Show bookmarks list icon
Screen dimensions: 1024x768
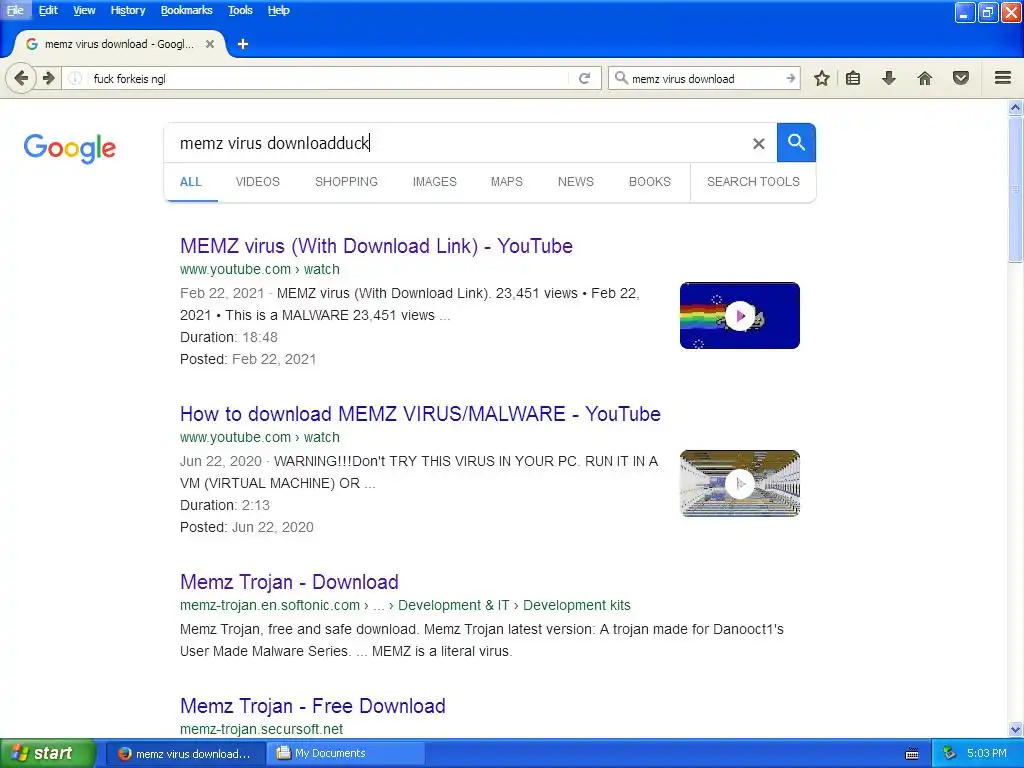[853, 78]
